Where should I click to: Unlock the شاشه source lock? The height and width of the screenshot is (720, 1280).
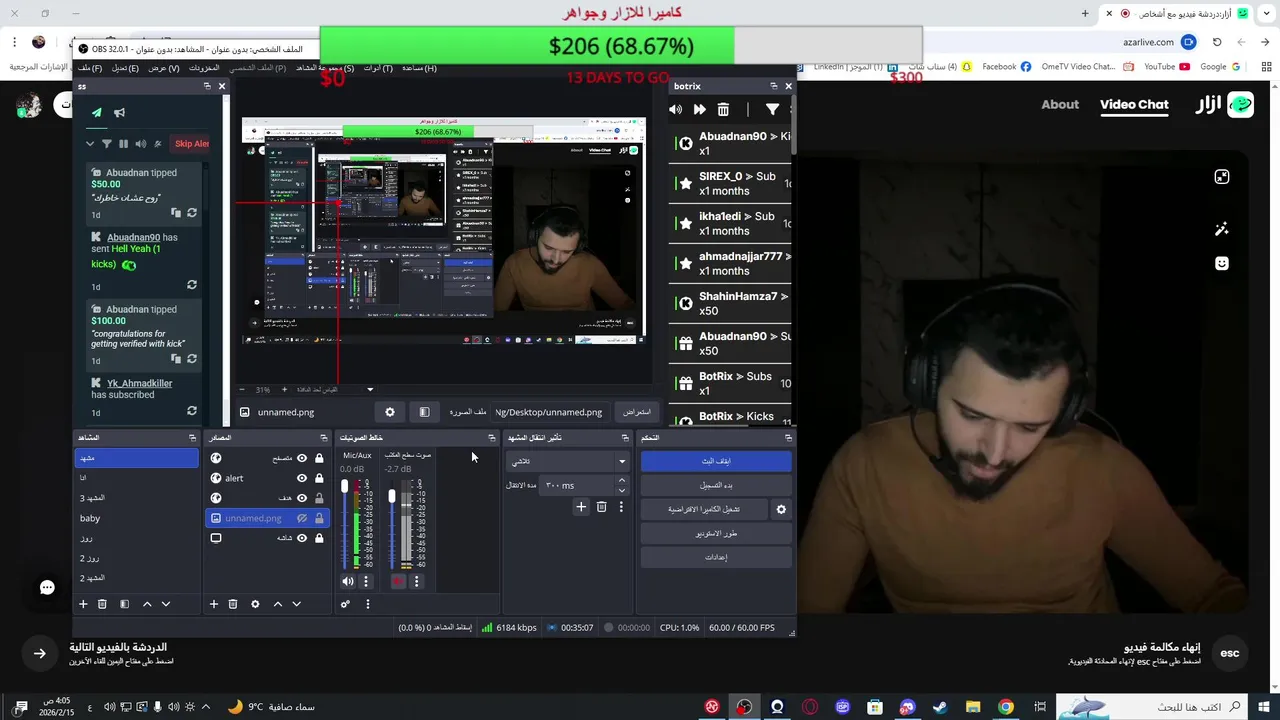click(x=319, y=538)
